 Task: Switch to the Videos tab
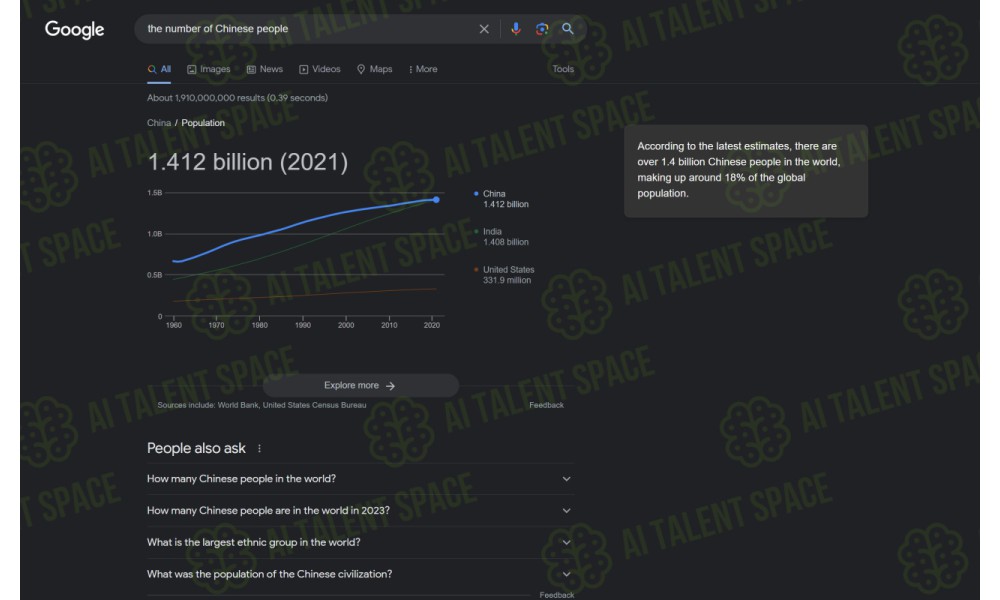click(x=320, y=69)
